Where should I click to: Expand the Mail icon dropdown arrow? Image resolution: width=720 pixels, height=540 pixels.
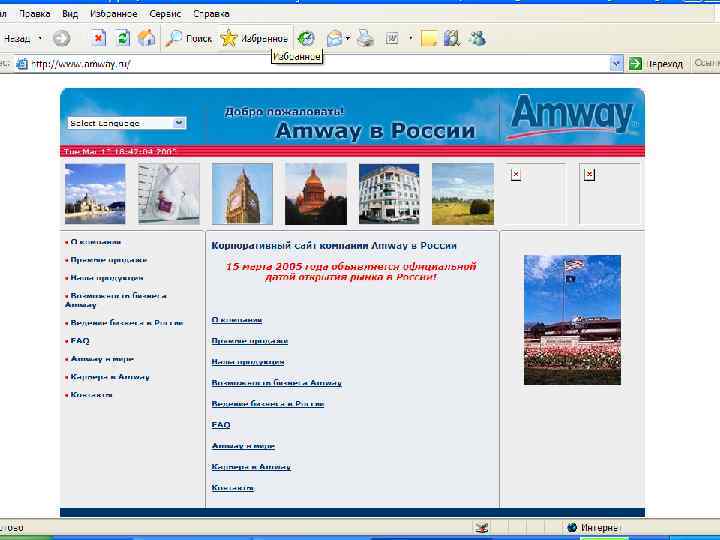point(348,39)
